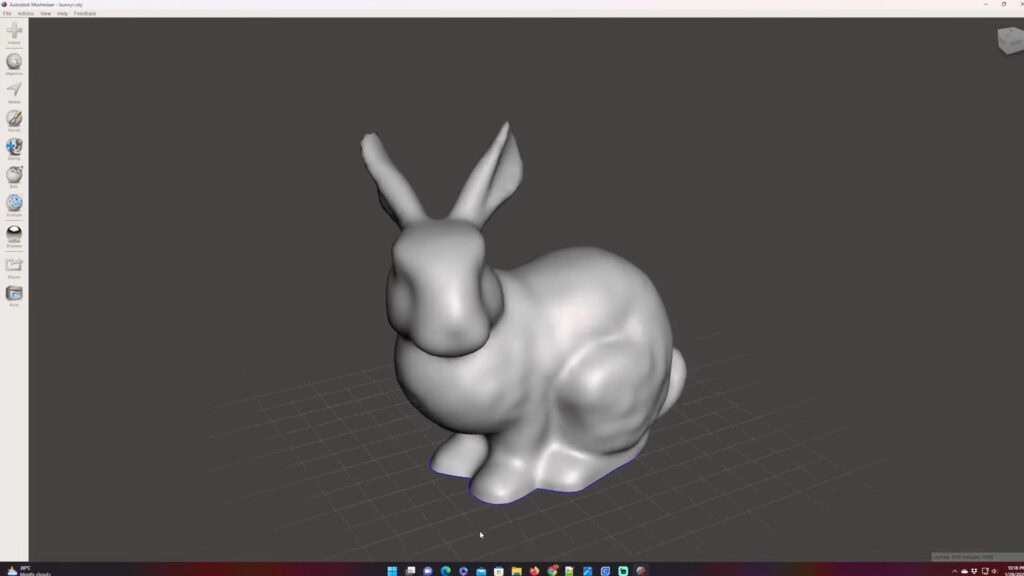The image size is (1024, 576).
Task: Launch Microsoft Edge from the taskbar
Action: coord(445,571)
